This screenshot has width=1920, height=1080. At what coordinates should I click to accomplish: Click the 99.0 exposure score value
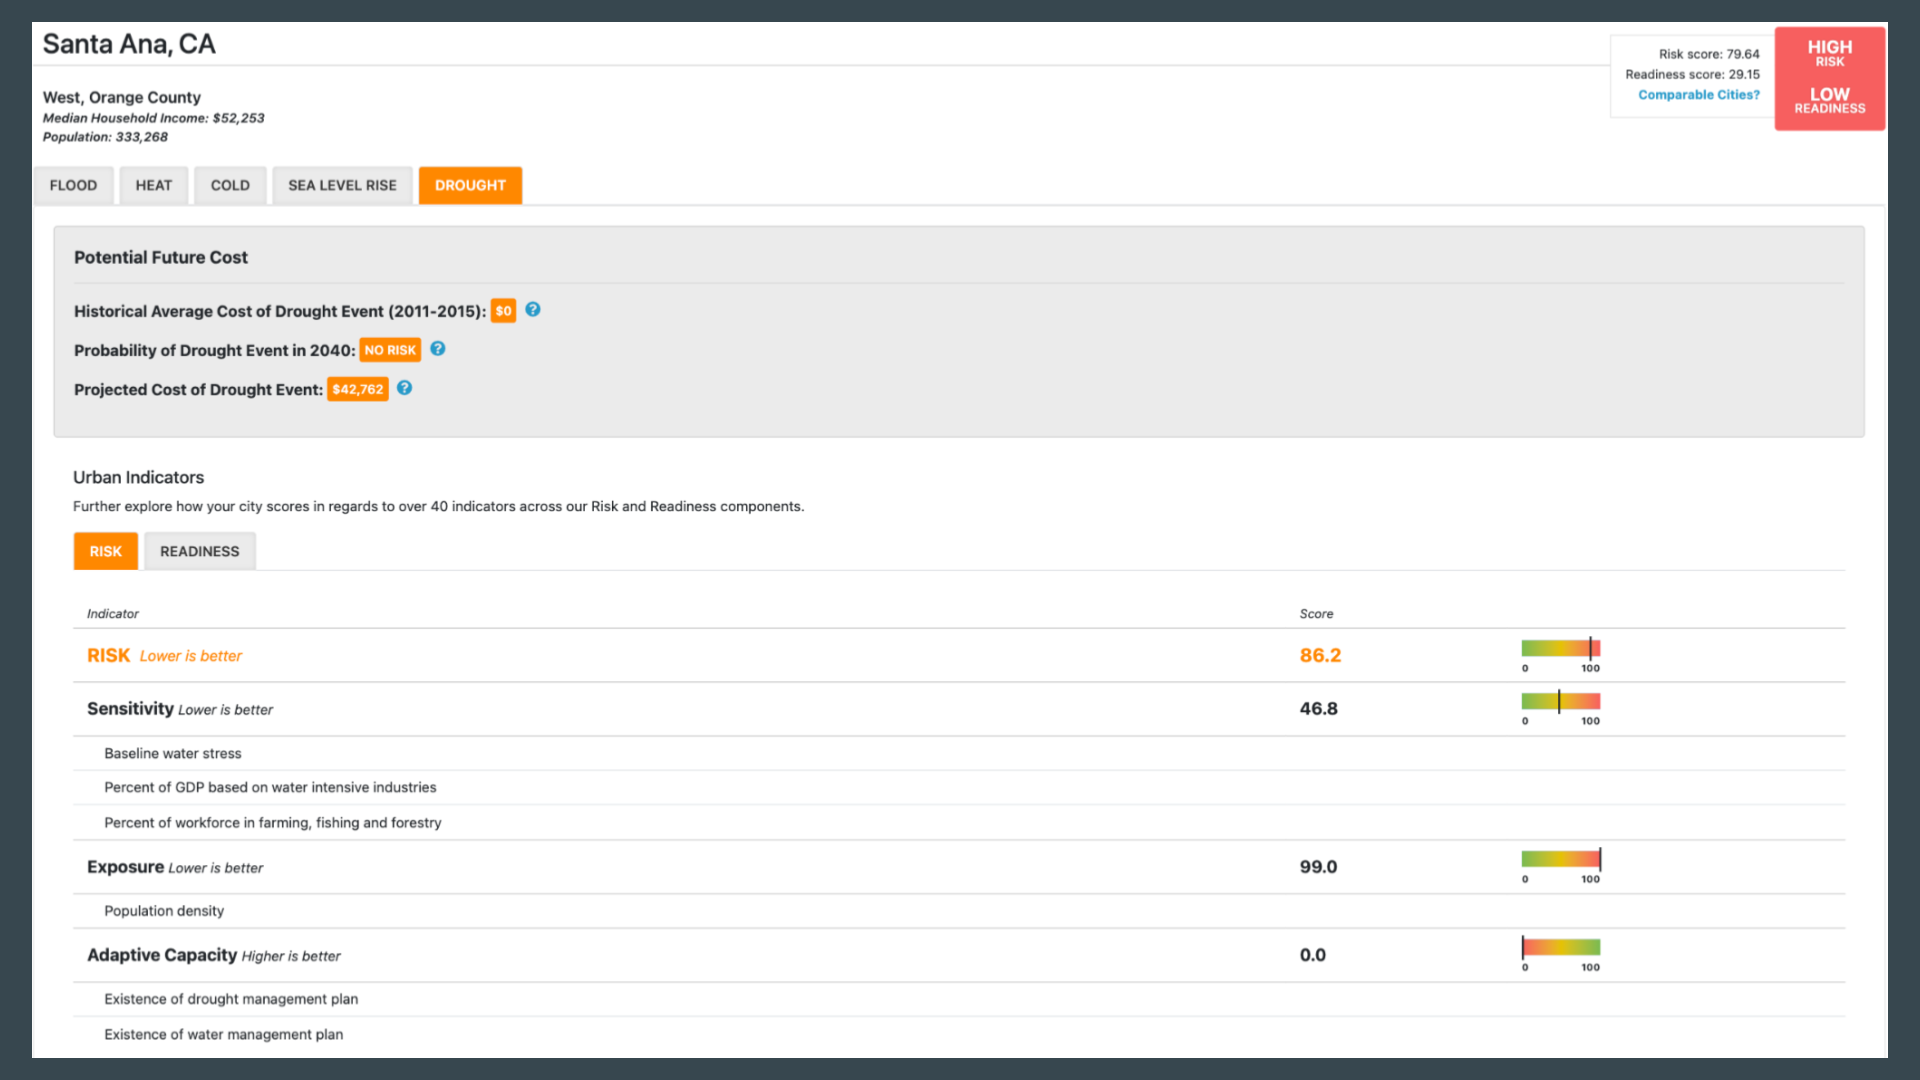coord(1318,867)
